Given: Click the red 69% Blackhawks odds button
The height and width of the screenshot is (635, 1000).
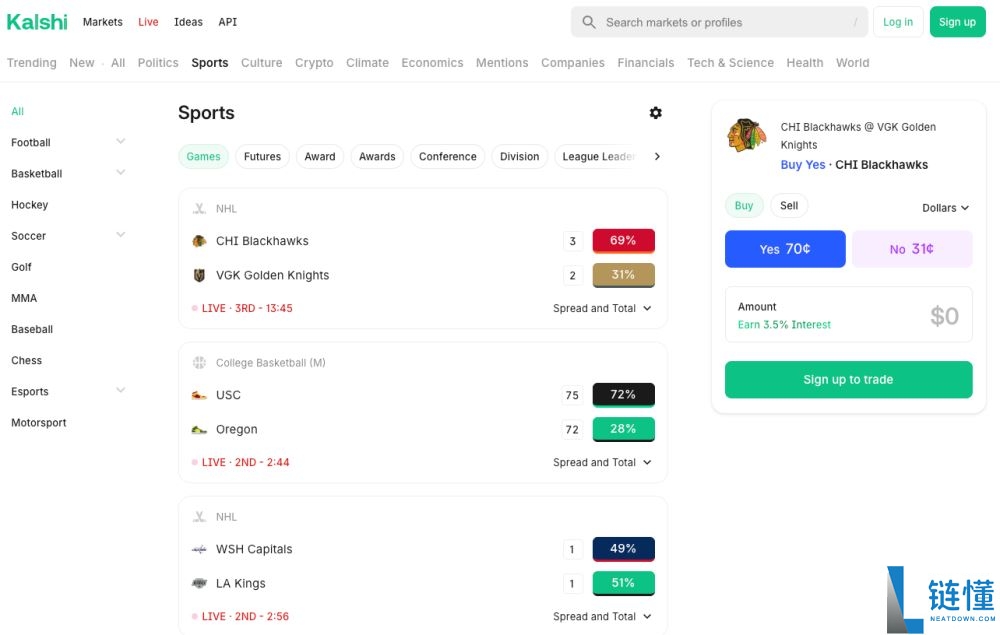Looking at the screenshot, I should (x=623, y=241).
